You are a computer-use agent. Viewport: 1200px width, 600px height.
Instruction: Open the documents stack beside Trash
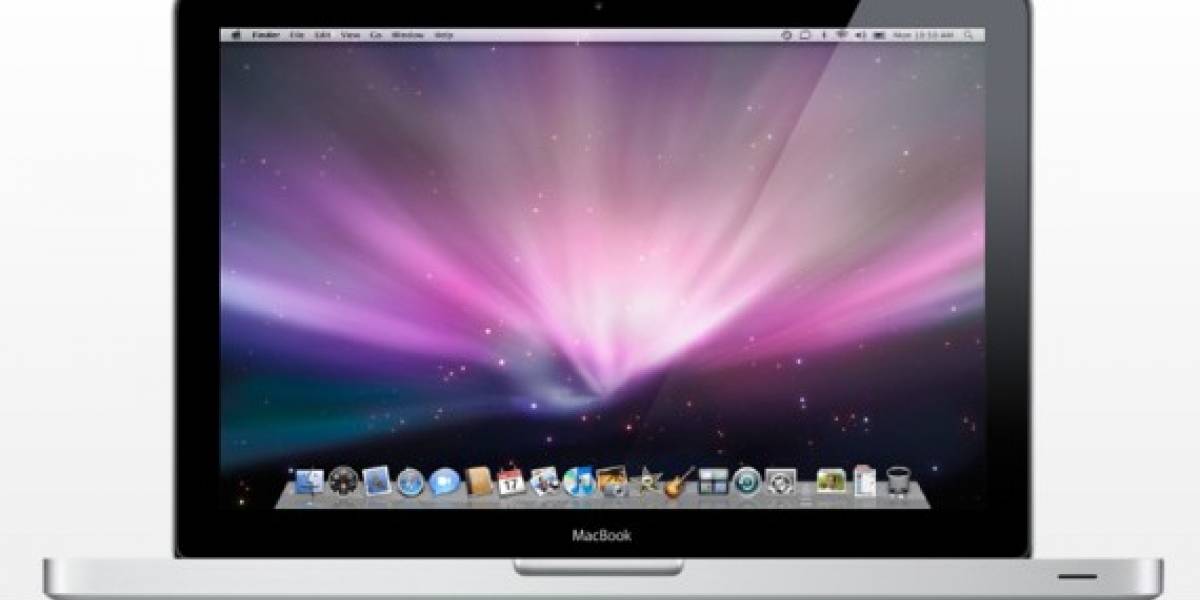pyautogui.click(x=864, y=482)
